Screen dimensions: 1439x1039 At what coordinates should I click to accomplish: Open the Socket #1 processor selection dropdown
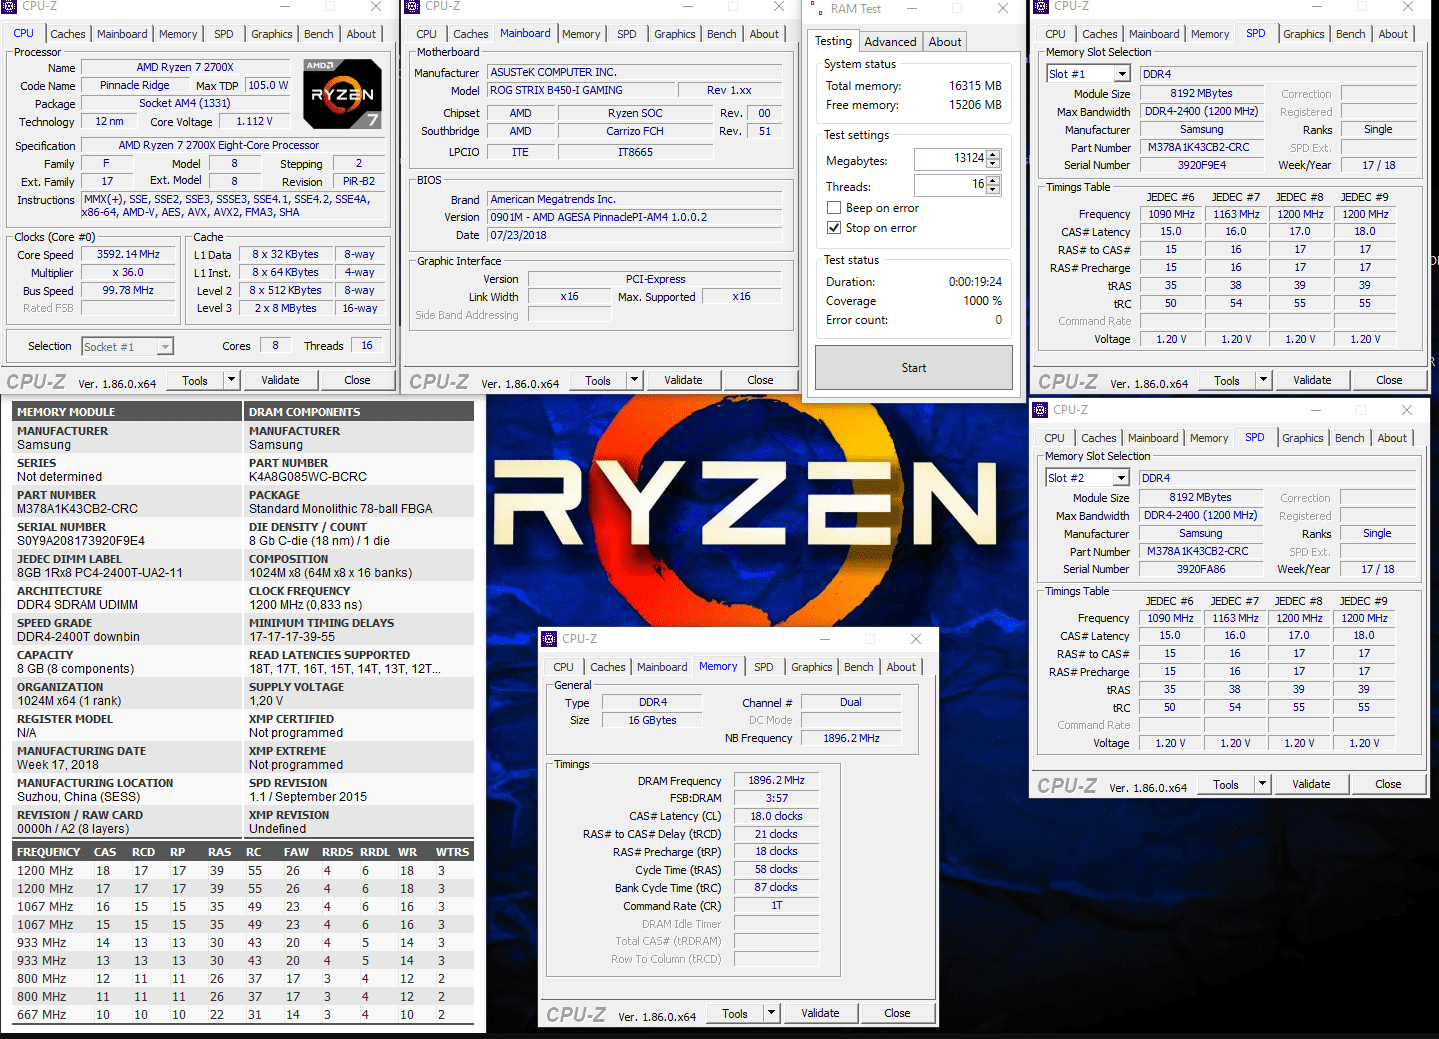click(165, 346)
